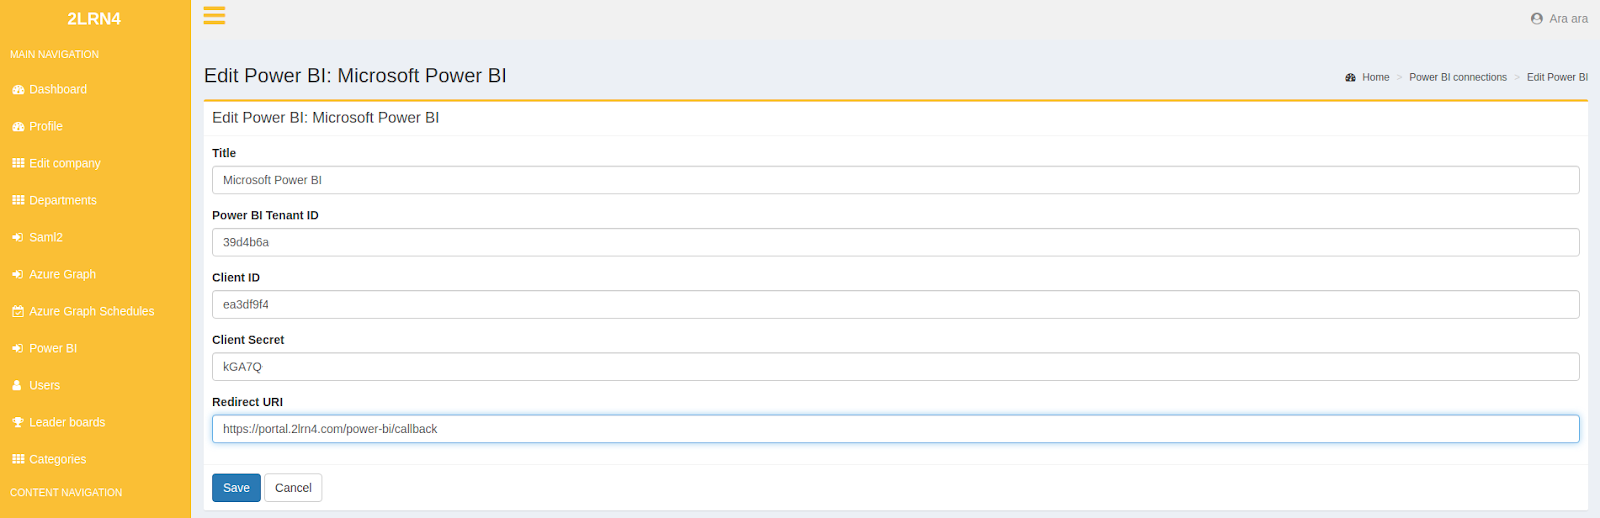
Task: Toggle sidebar with hamburger menu icon
Action: click(214, 16)
